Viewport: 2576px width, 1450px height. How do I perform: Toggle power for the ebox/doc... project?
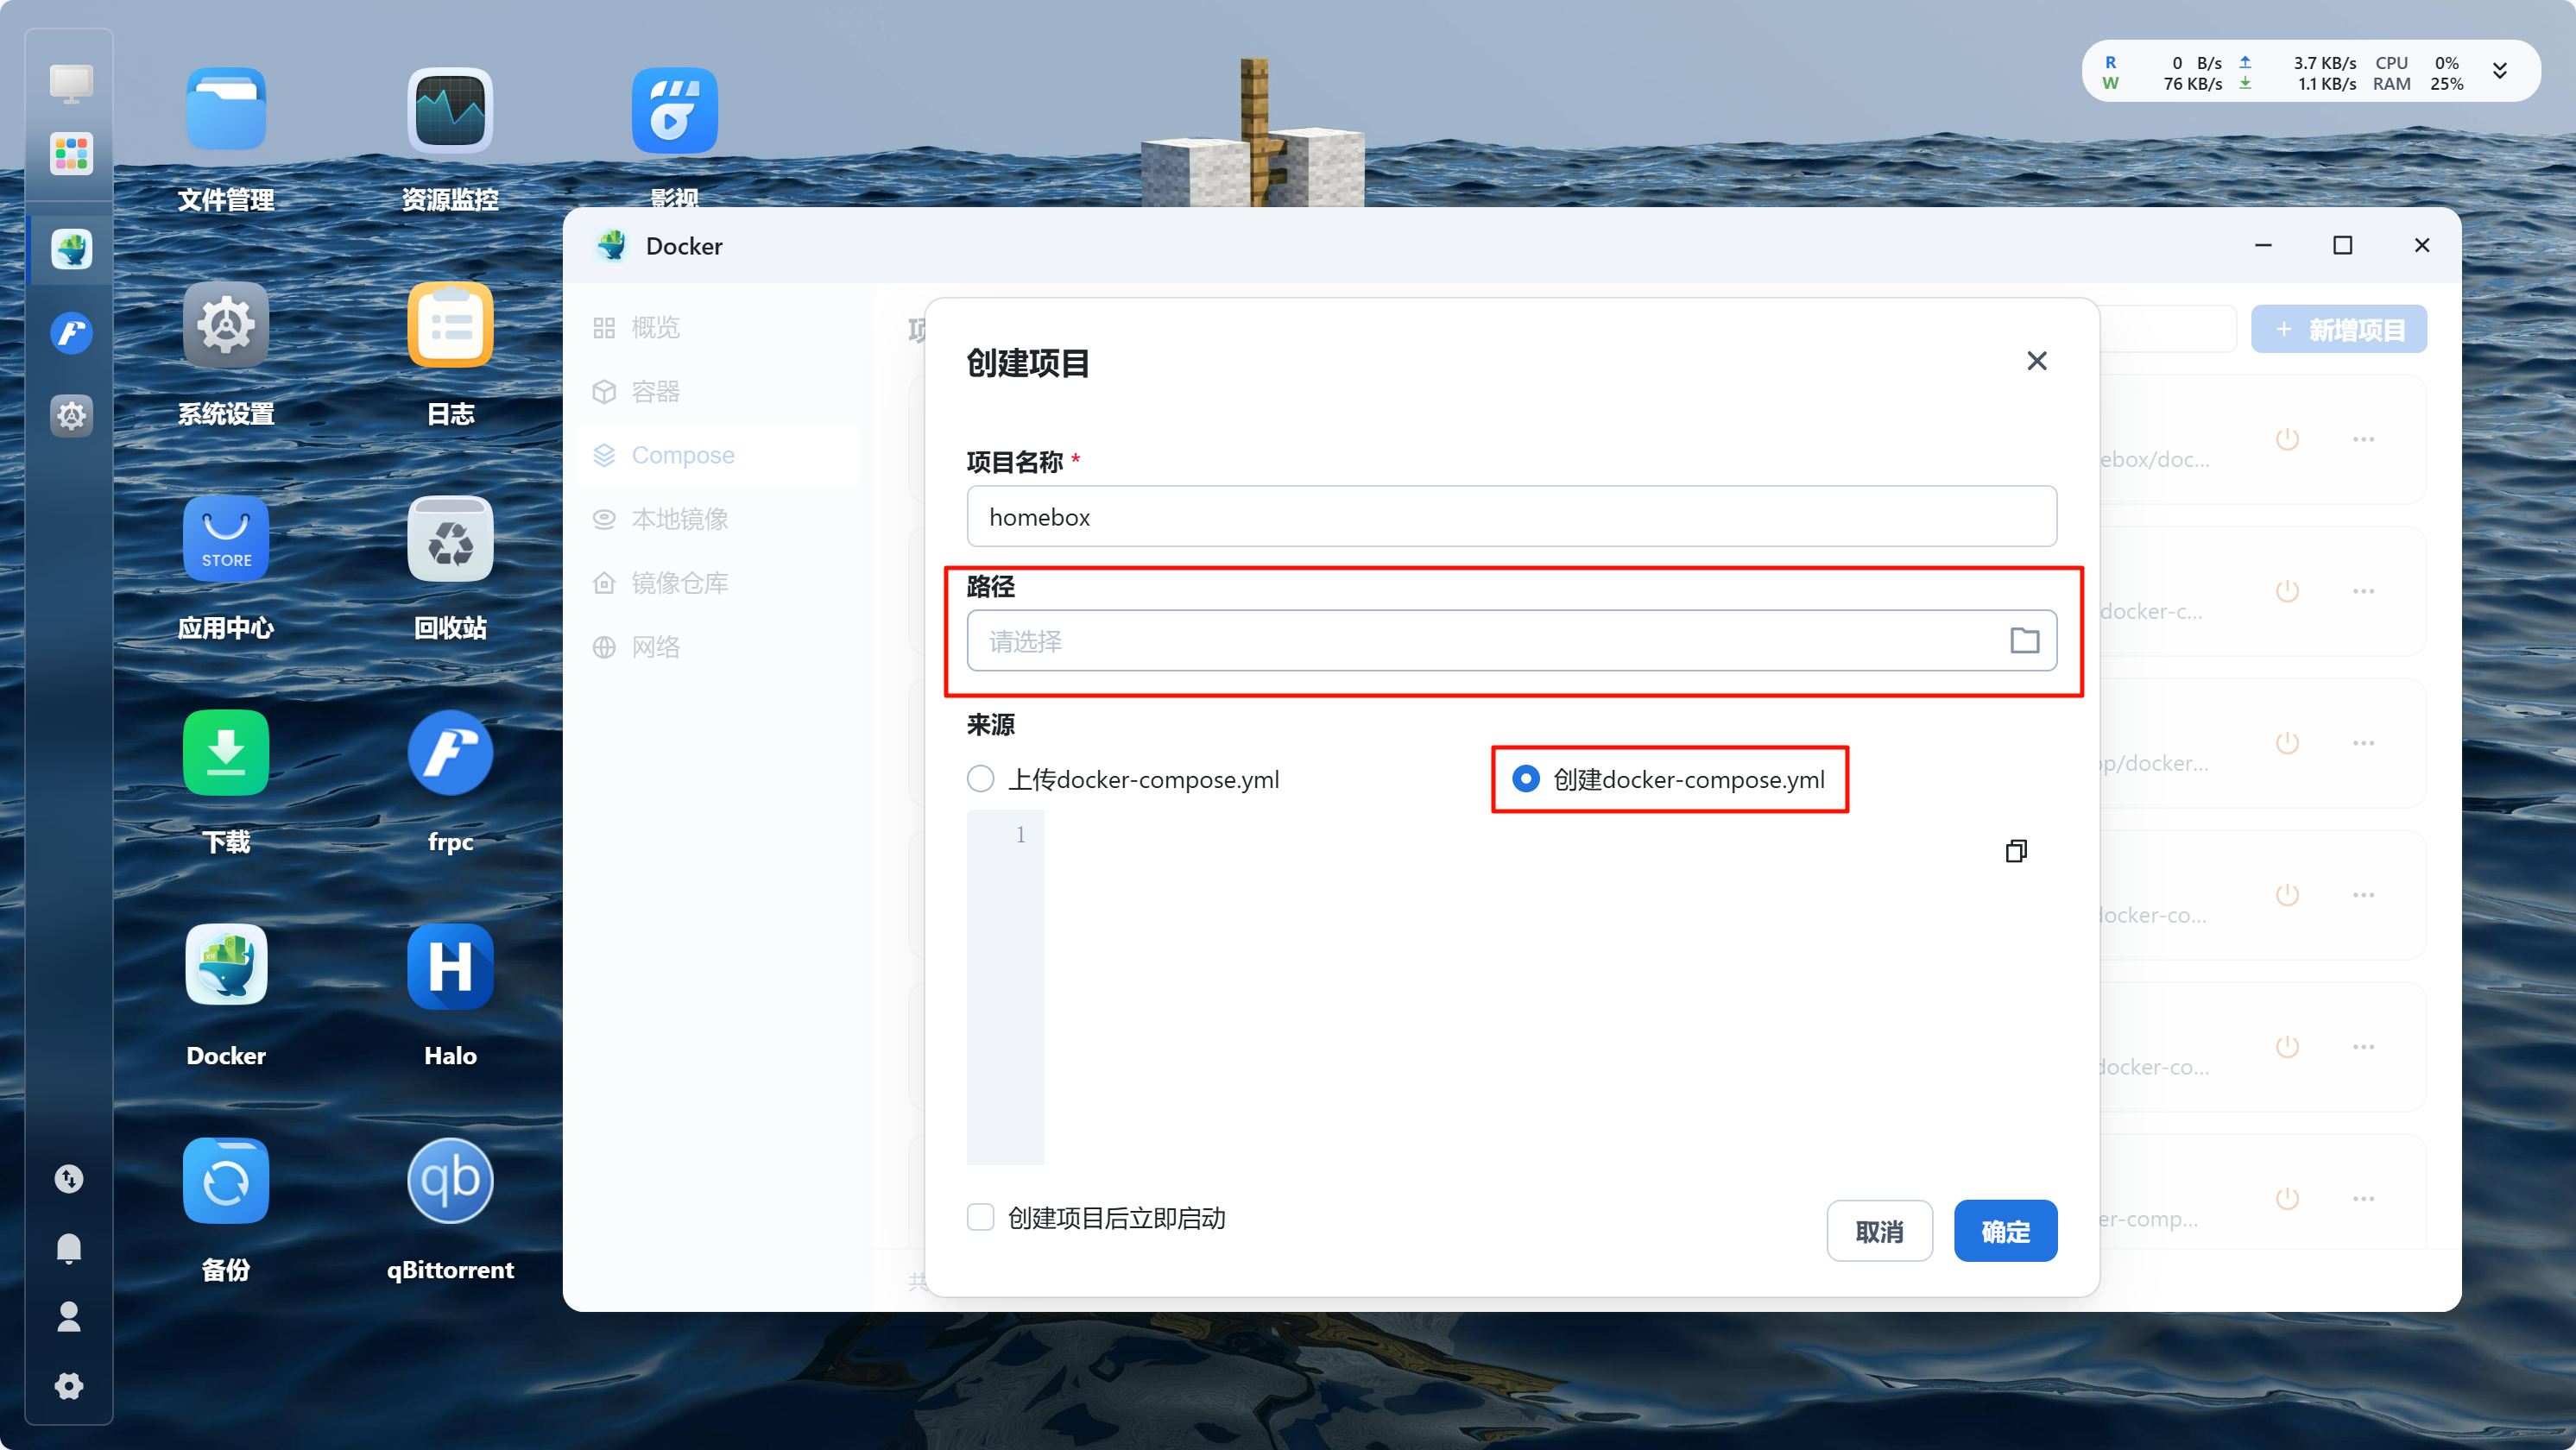point(2287,439)
